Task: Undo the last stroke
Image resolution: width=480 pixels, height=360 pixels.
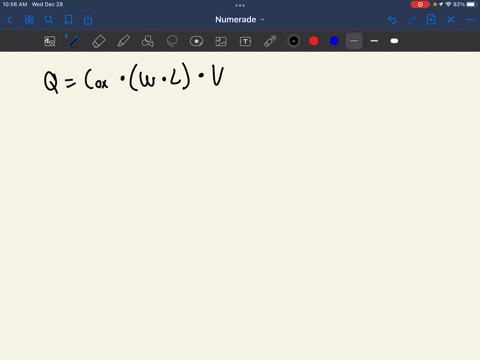Action: tap(392, 20)
